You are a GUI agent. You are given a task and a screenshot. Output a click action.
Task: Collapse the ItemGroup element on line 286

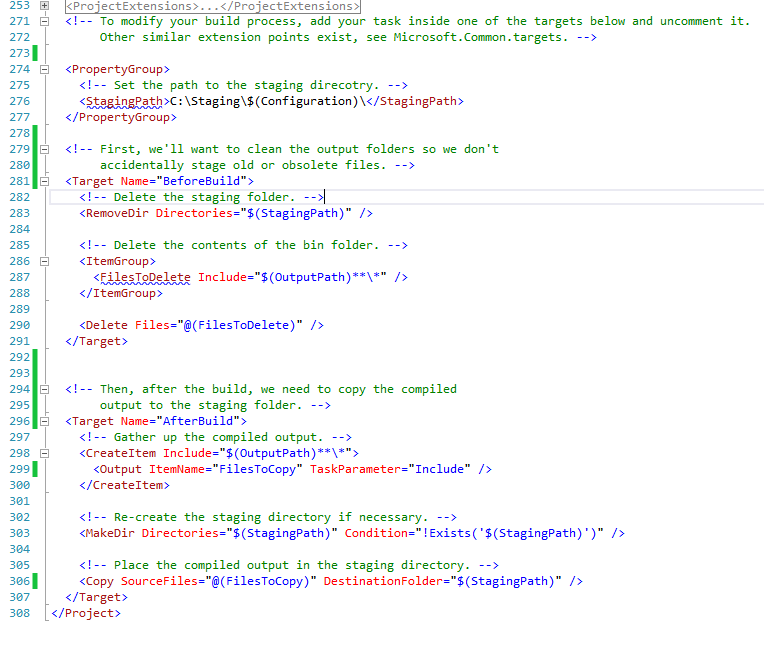click(x=44, y=261)
